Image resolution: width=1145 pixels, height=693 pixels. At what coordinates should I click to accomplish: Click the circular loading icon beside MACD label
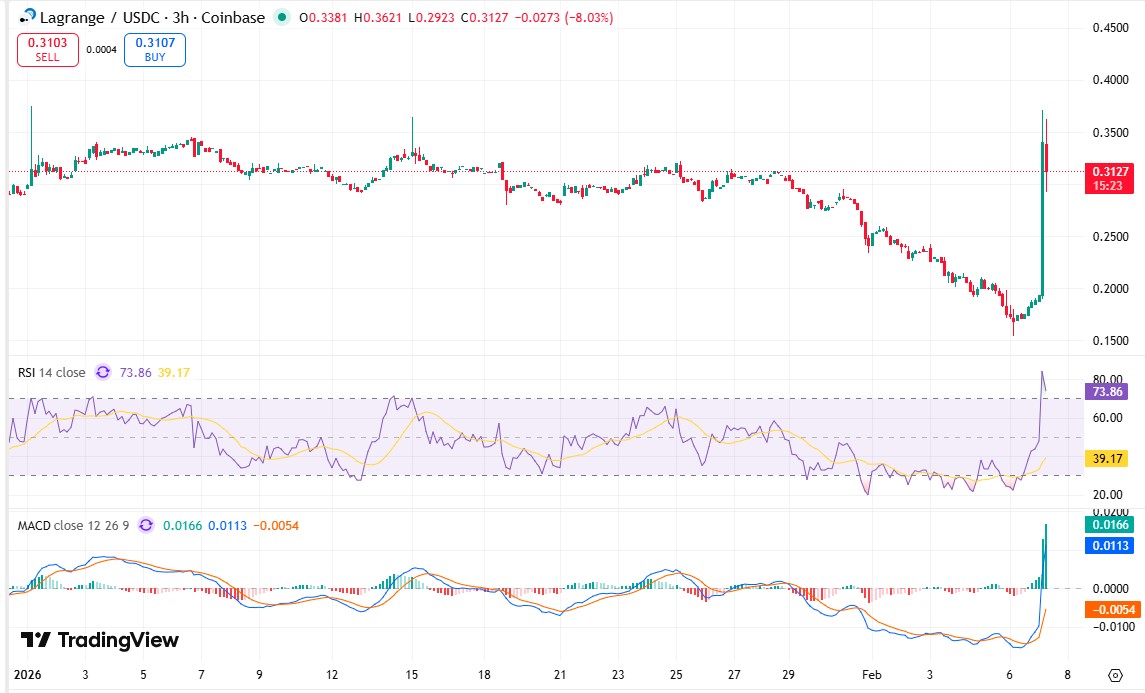click(x=147, y=524)
